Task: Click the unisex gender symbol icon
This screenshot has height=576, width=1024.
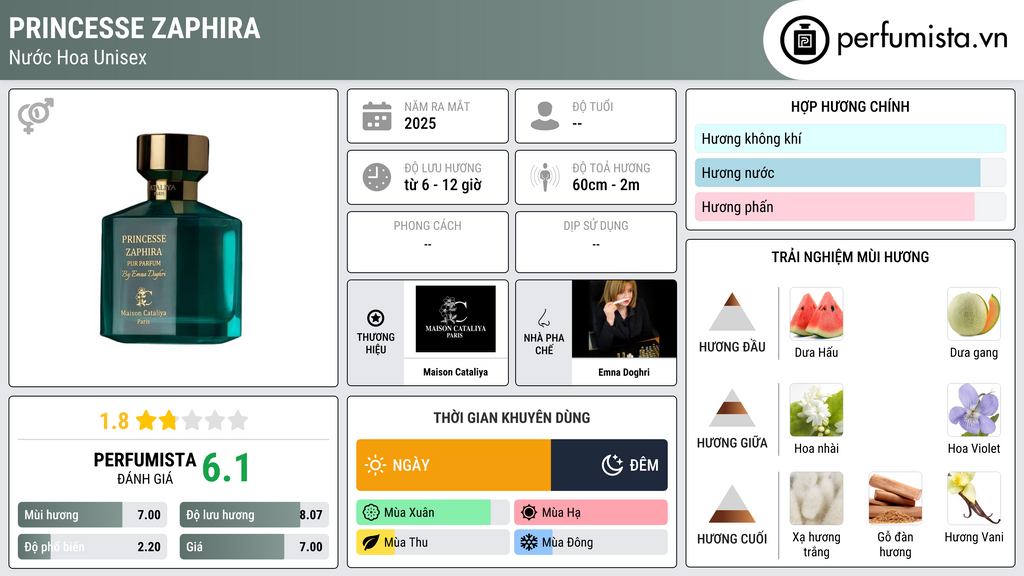Action: coord(35,116)
